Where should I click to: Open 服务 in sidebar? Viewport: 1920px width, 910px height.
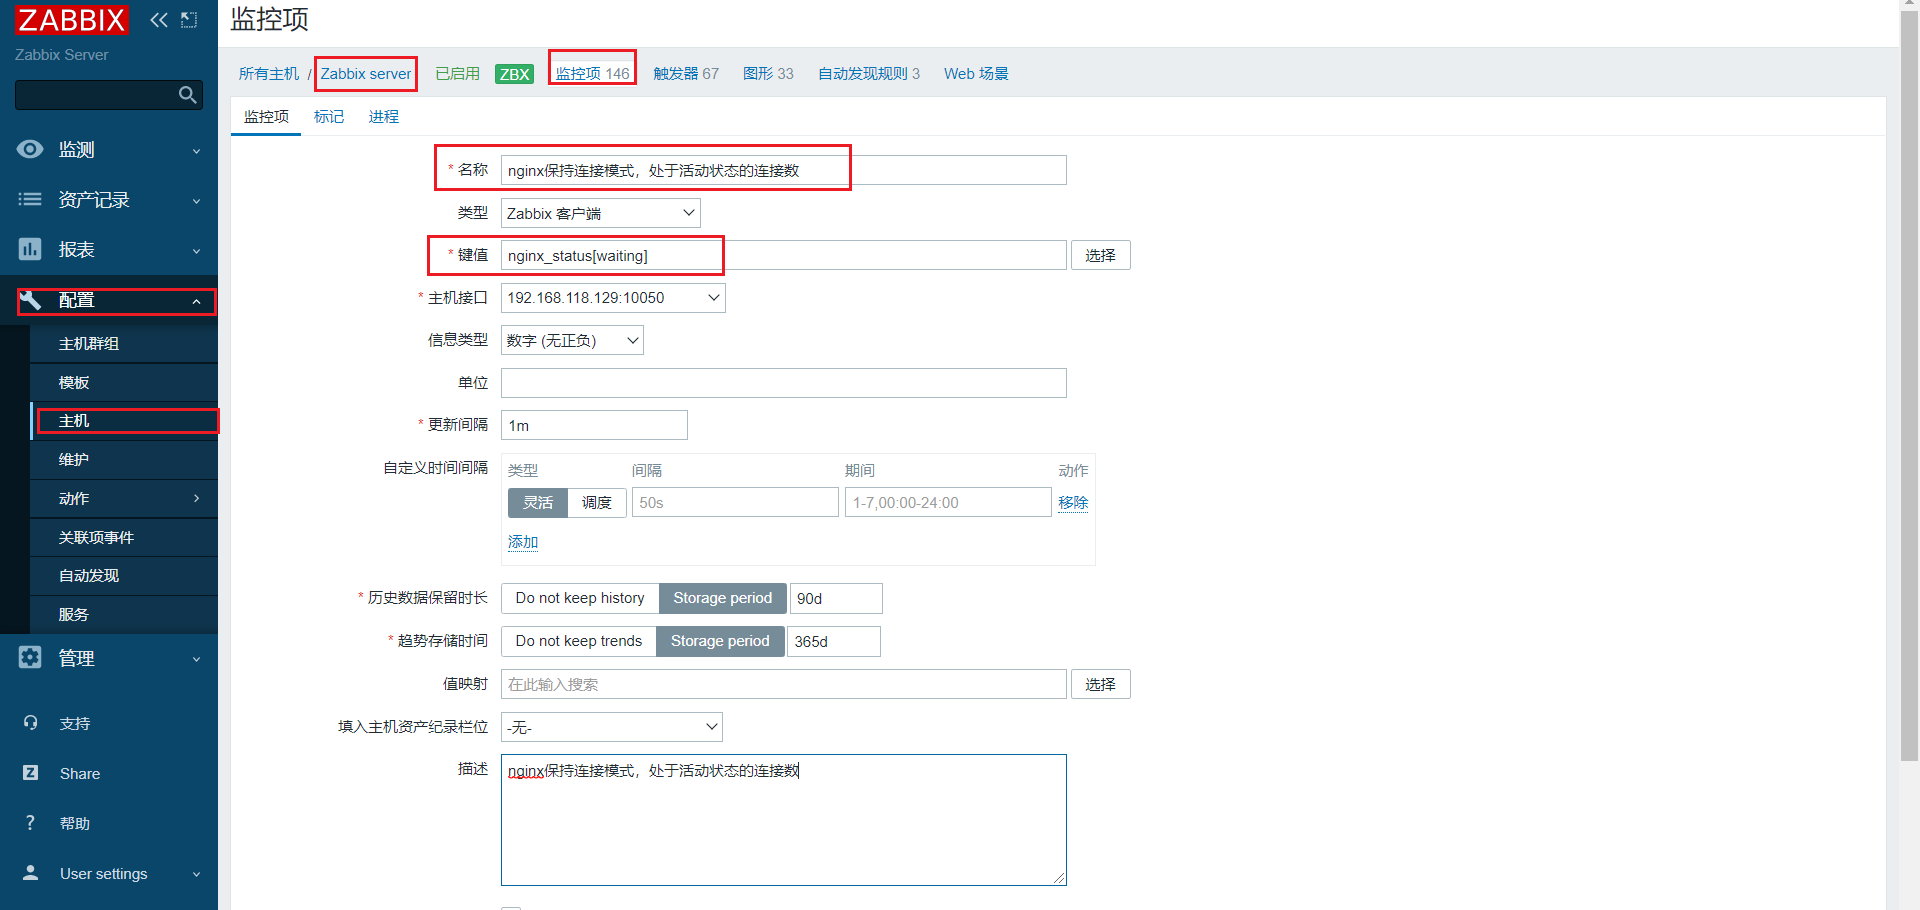tap(124, 614)
